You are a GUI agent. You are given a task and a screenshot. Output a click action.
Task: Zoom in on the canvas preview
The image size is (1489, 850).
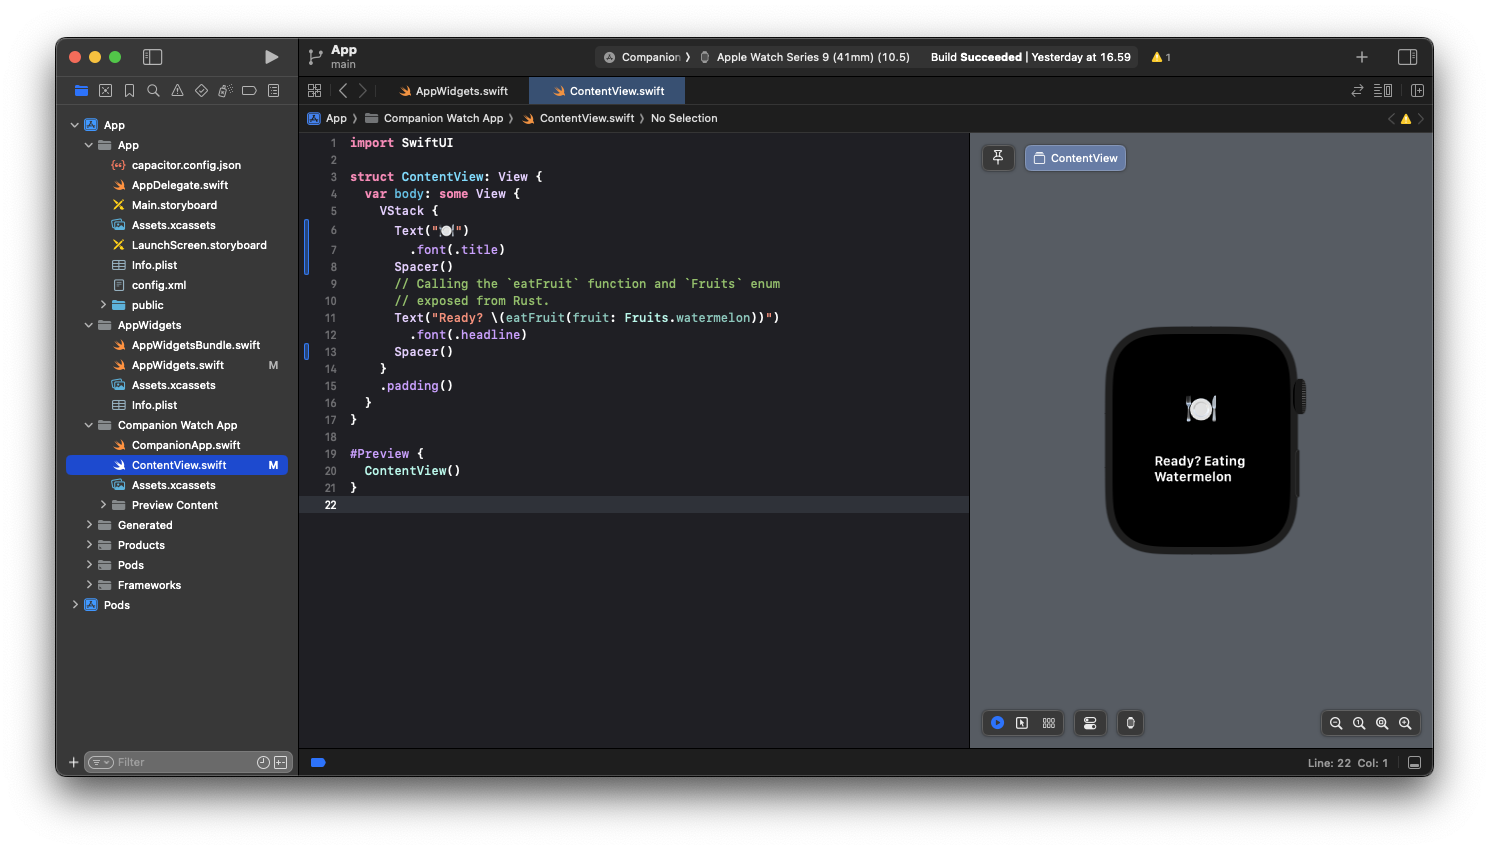pos(1405,723)
